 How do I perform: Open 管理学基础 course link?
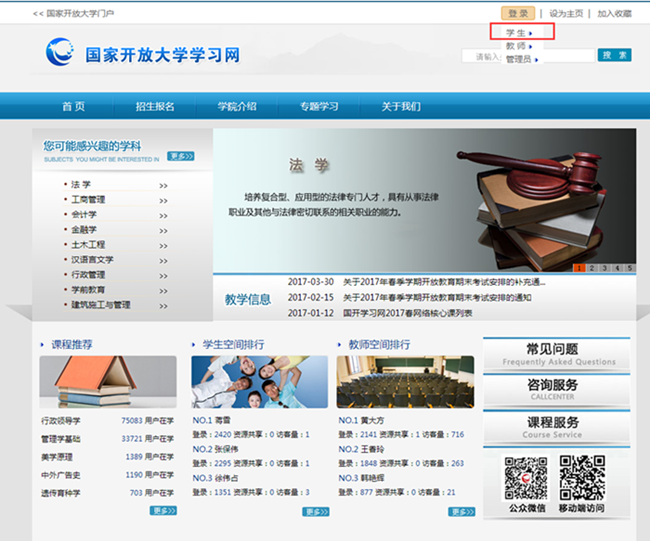[x=61, y=439]
